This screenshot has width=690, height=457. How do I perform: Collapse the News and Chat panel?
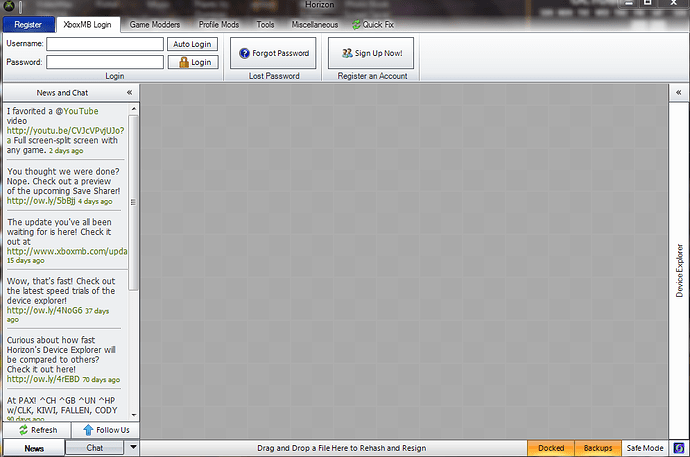130,92
